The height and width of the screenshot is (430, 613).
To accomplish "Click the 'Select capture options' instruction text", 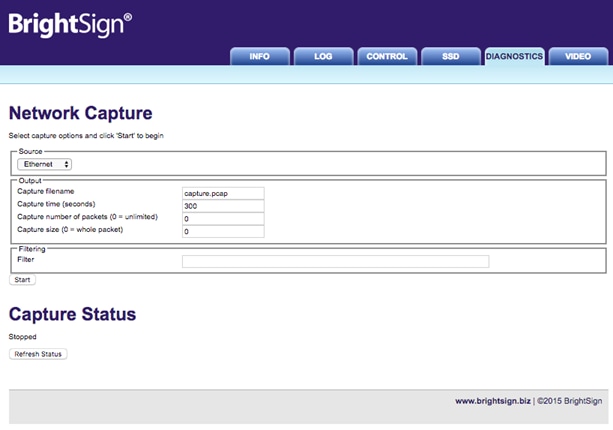I will click(86, 136).
